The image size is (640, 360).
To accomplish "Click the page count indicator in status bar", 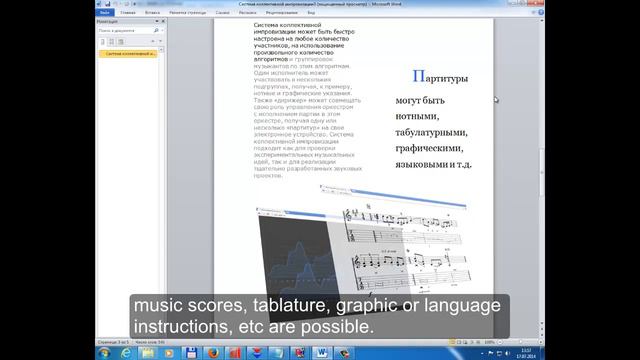I will tap(113, 342).
